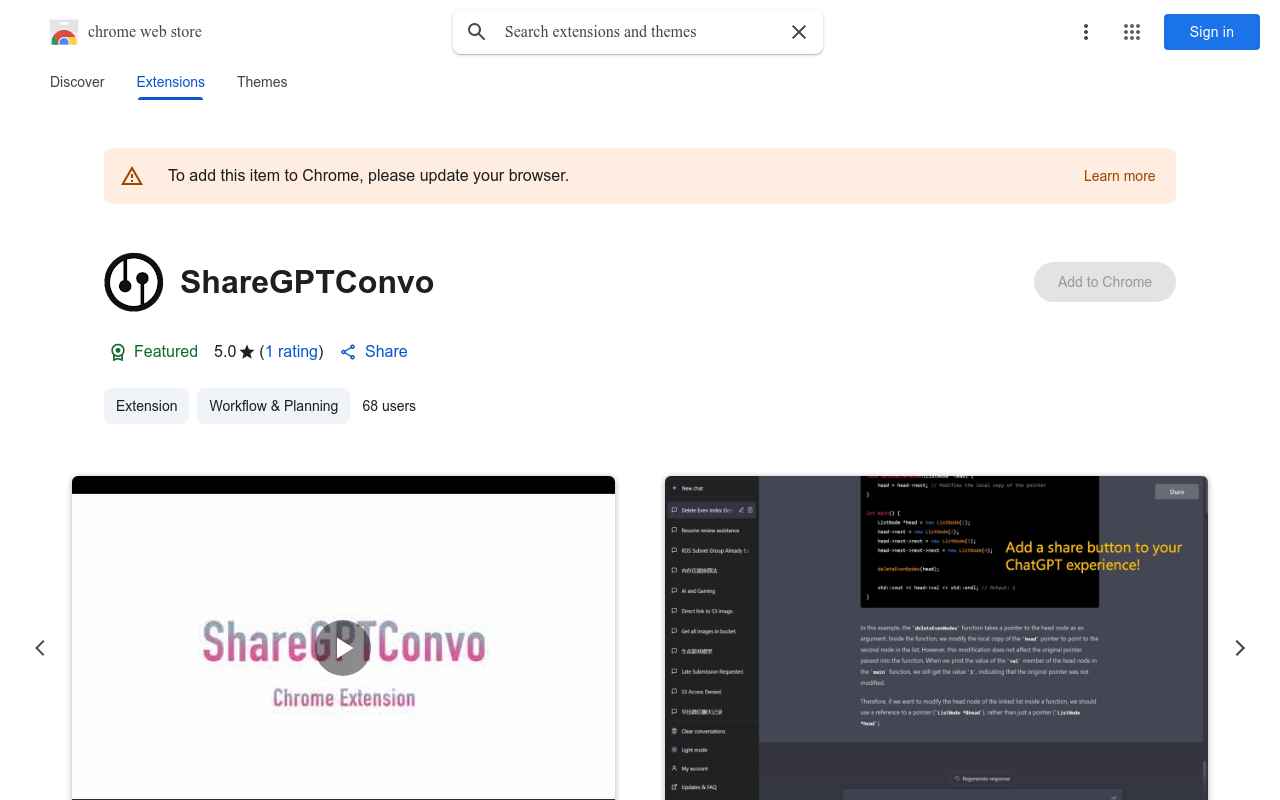
Task: Go to previous screenshot with the left chevron
Action: coord(40,648)
